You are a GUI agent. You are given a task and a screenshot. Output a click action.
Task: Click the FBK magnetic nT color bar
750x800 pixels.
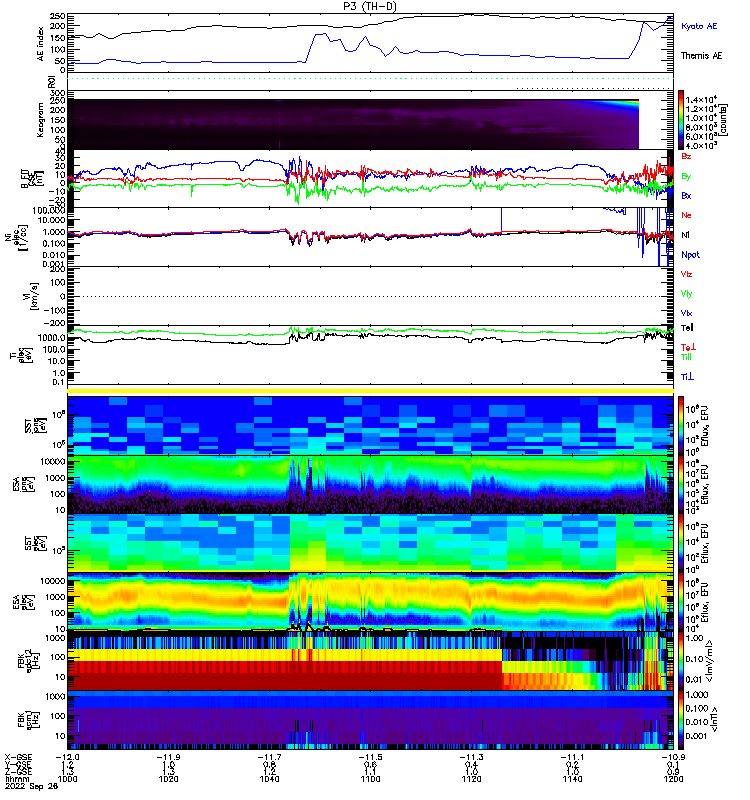click(x=681, y=720)
